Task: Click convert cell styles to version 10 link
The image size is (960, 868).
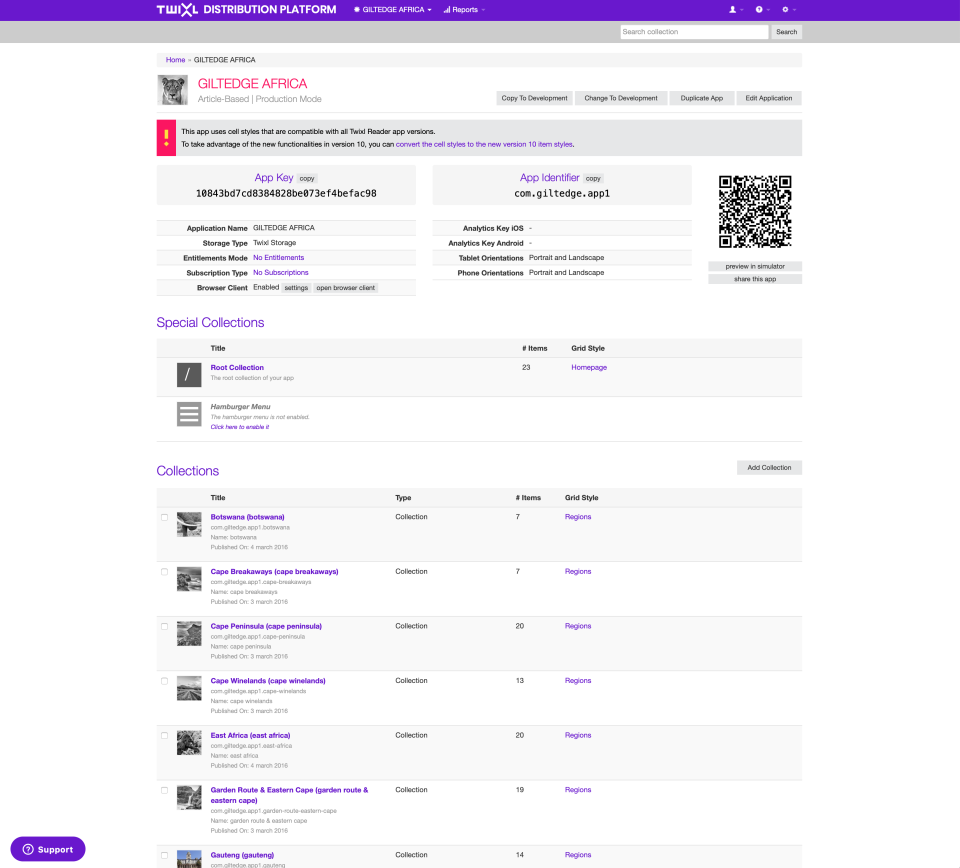Action: pyautogui.click(x=484, y=144)
